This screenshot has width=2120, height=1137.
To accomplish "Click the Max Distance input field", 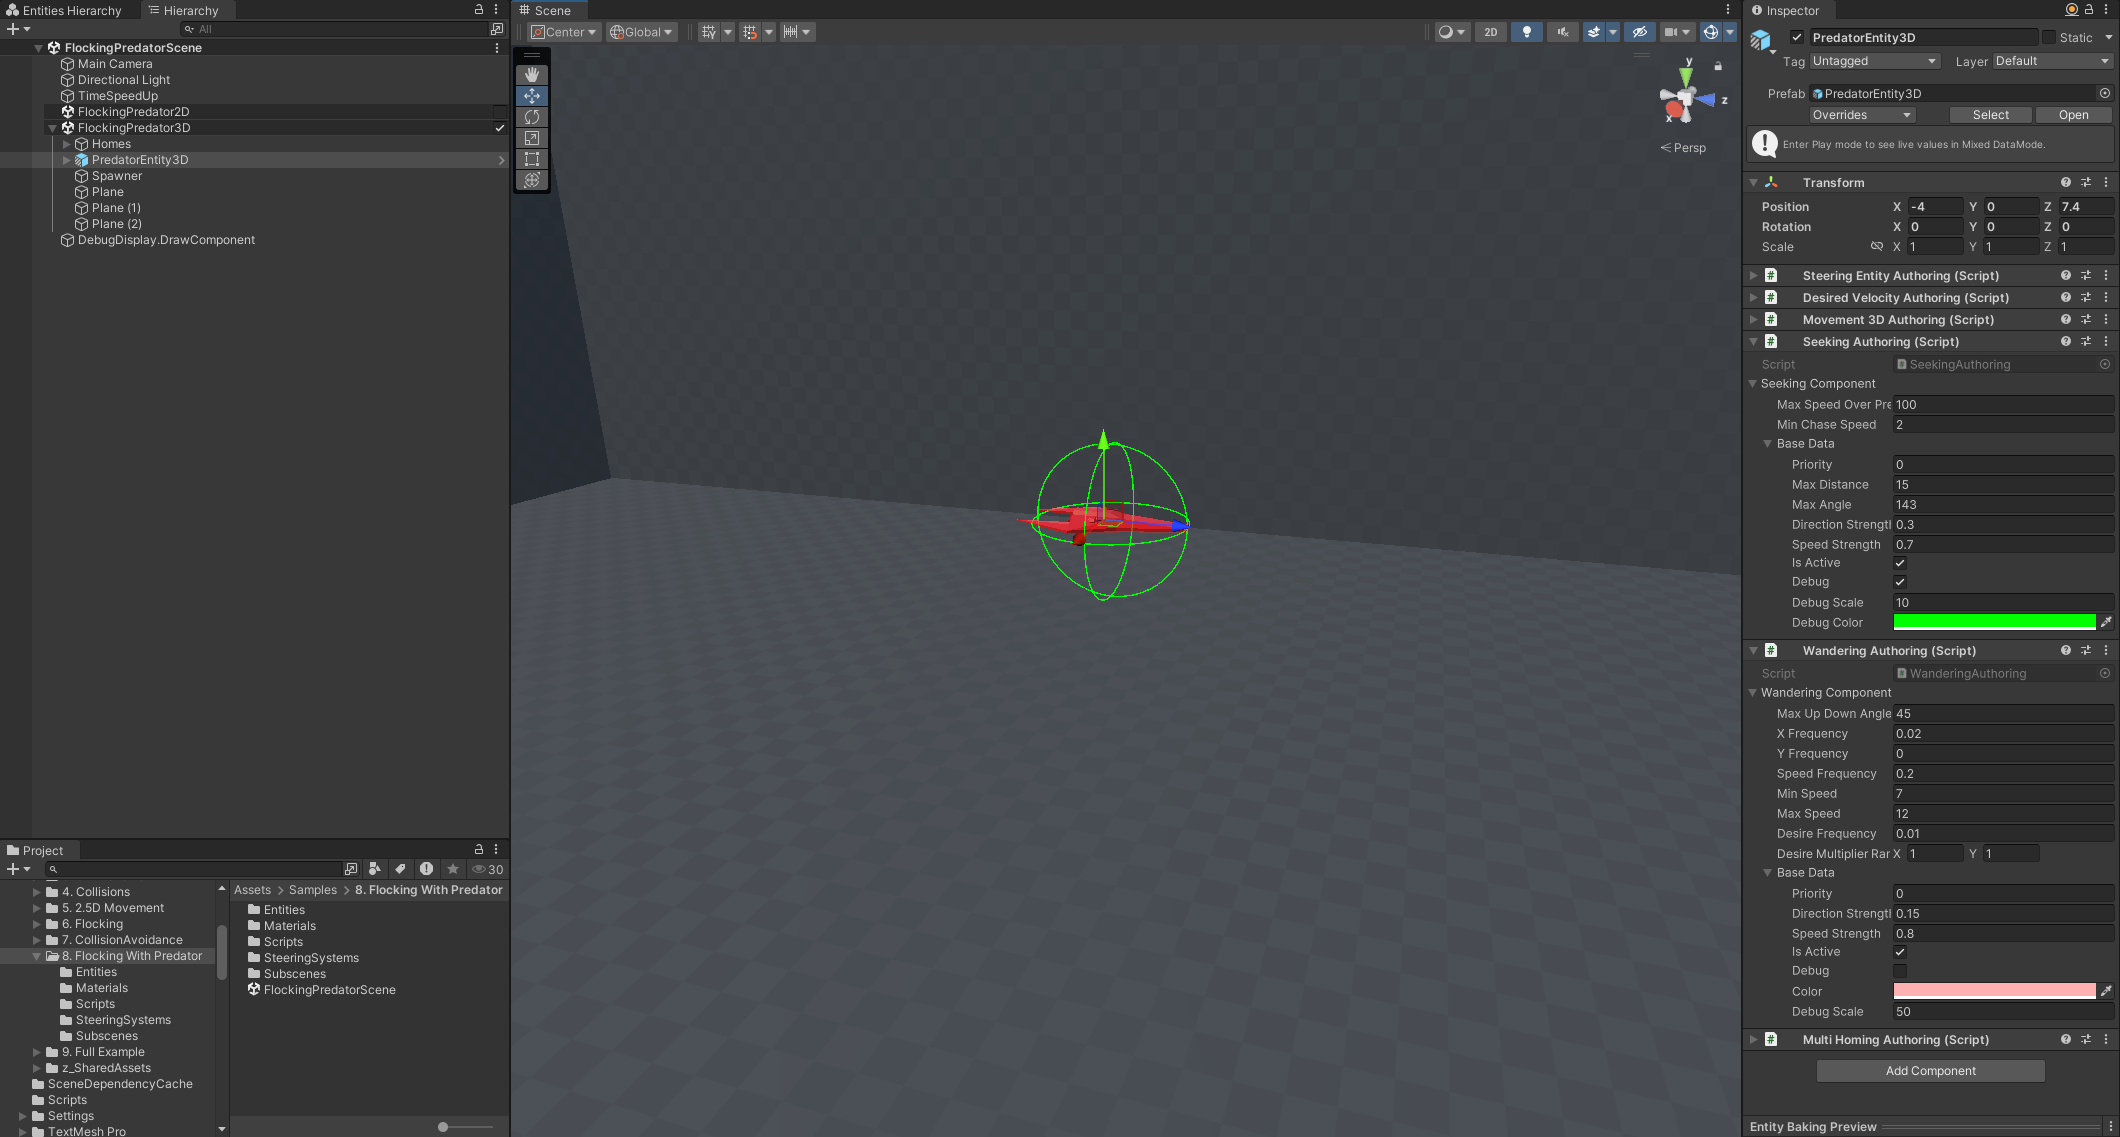I will [x=2002, y=485].
